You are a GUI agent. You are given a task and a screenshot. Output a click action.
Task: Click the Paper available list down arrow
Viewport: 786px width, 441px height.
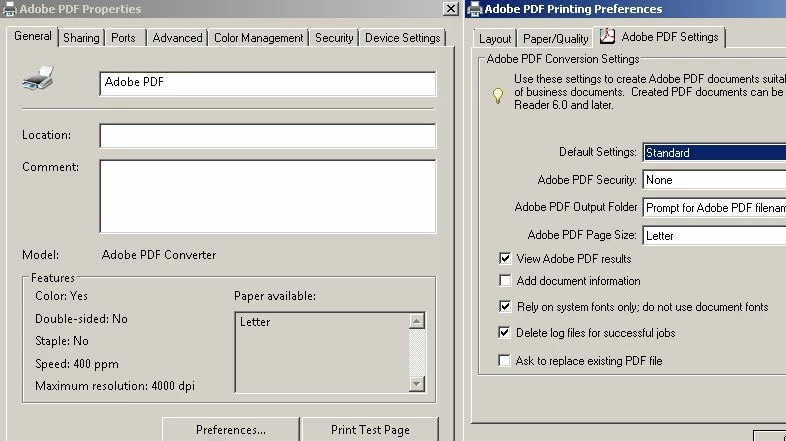417,384
